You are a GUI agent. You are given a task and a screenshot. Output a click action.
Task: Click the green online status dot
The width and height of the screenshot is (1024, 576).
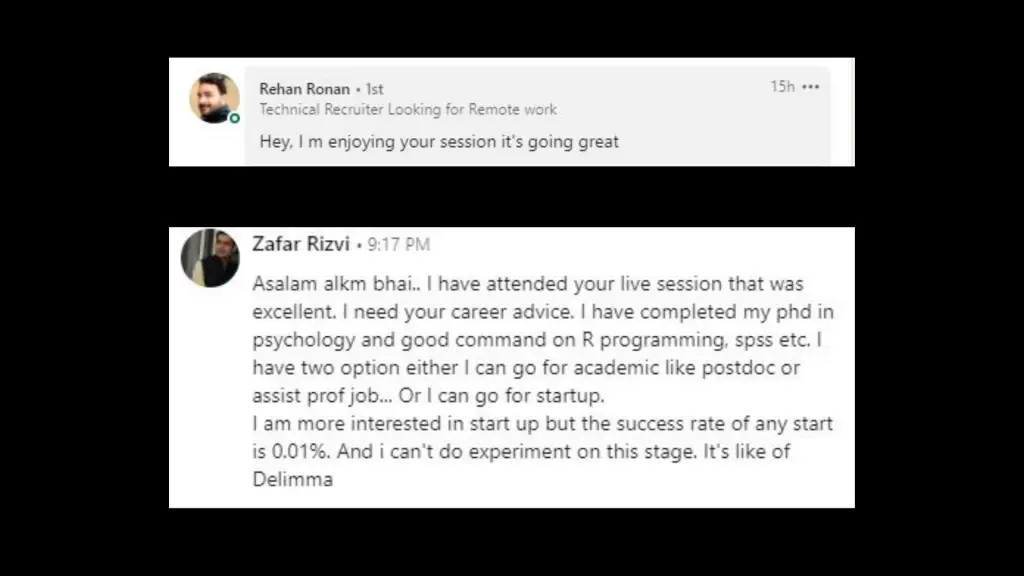[x=234, y=118]
